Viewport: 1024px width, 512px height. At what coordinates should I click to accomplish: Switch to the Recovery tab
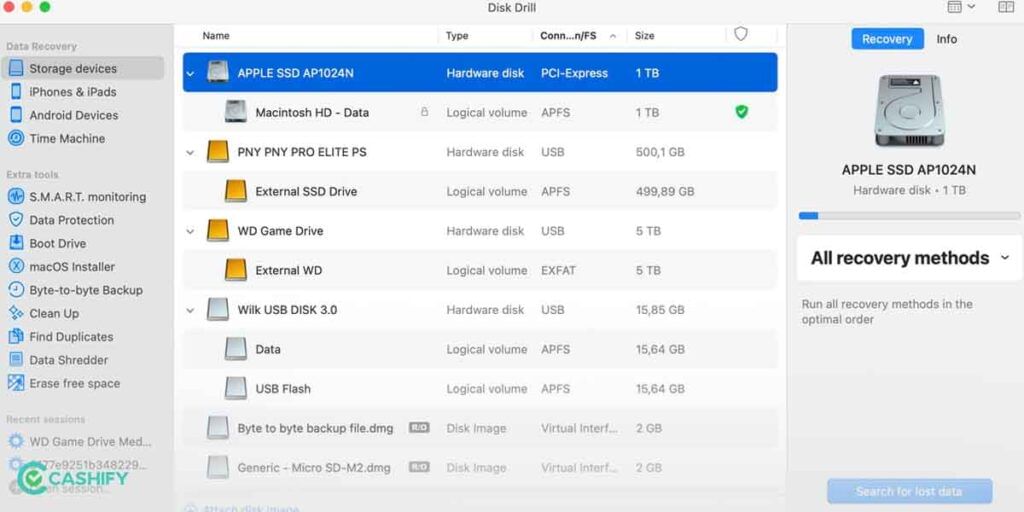pos(887,39)
